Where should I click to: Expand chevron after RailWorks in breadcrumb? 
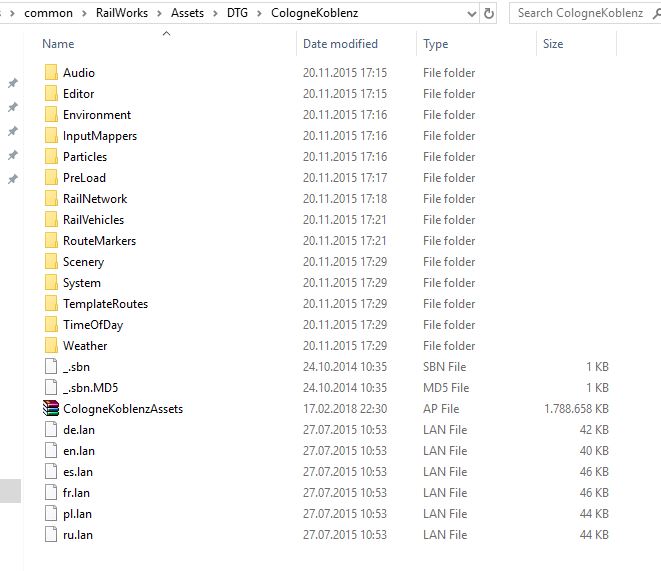click(159, 13)
